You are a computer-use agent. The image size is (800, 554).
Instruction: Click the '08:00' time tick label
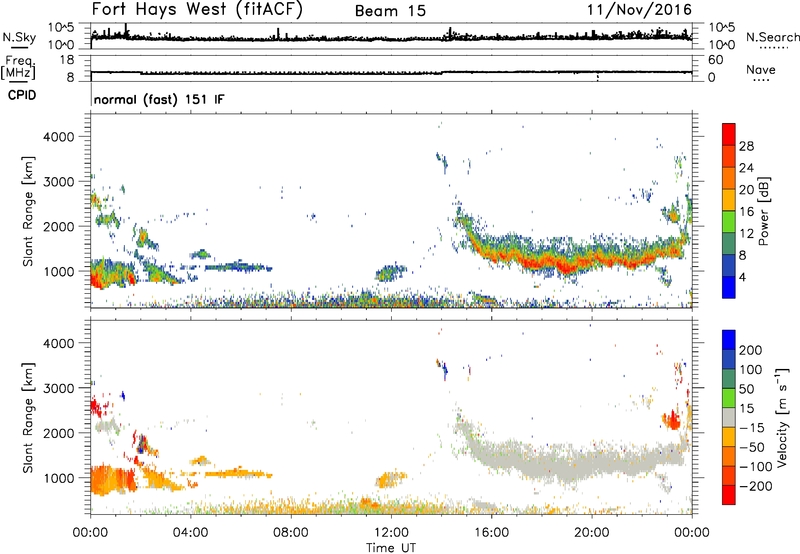[x=291, y=533]
